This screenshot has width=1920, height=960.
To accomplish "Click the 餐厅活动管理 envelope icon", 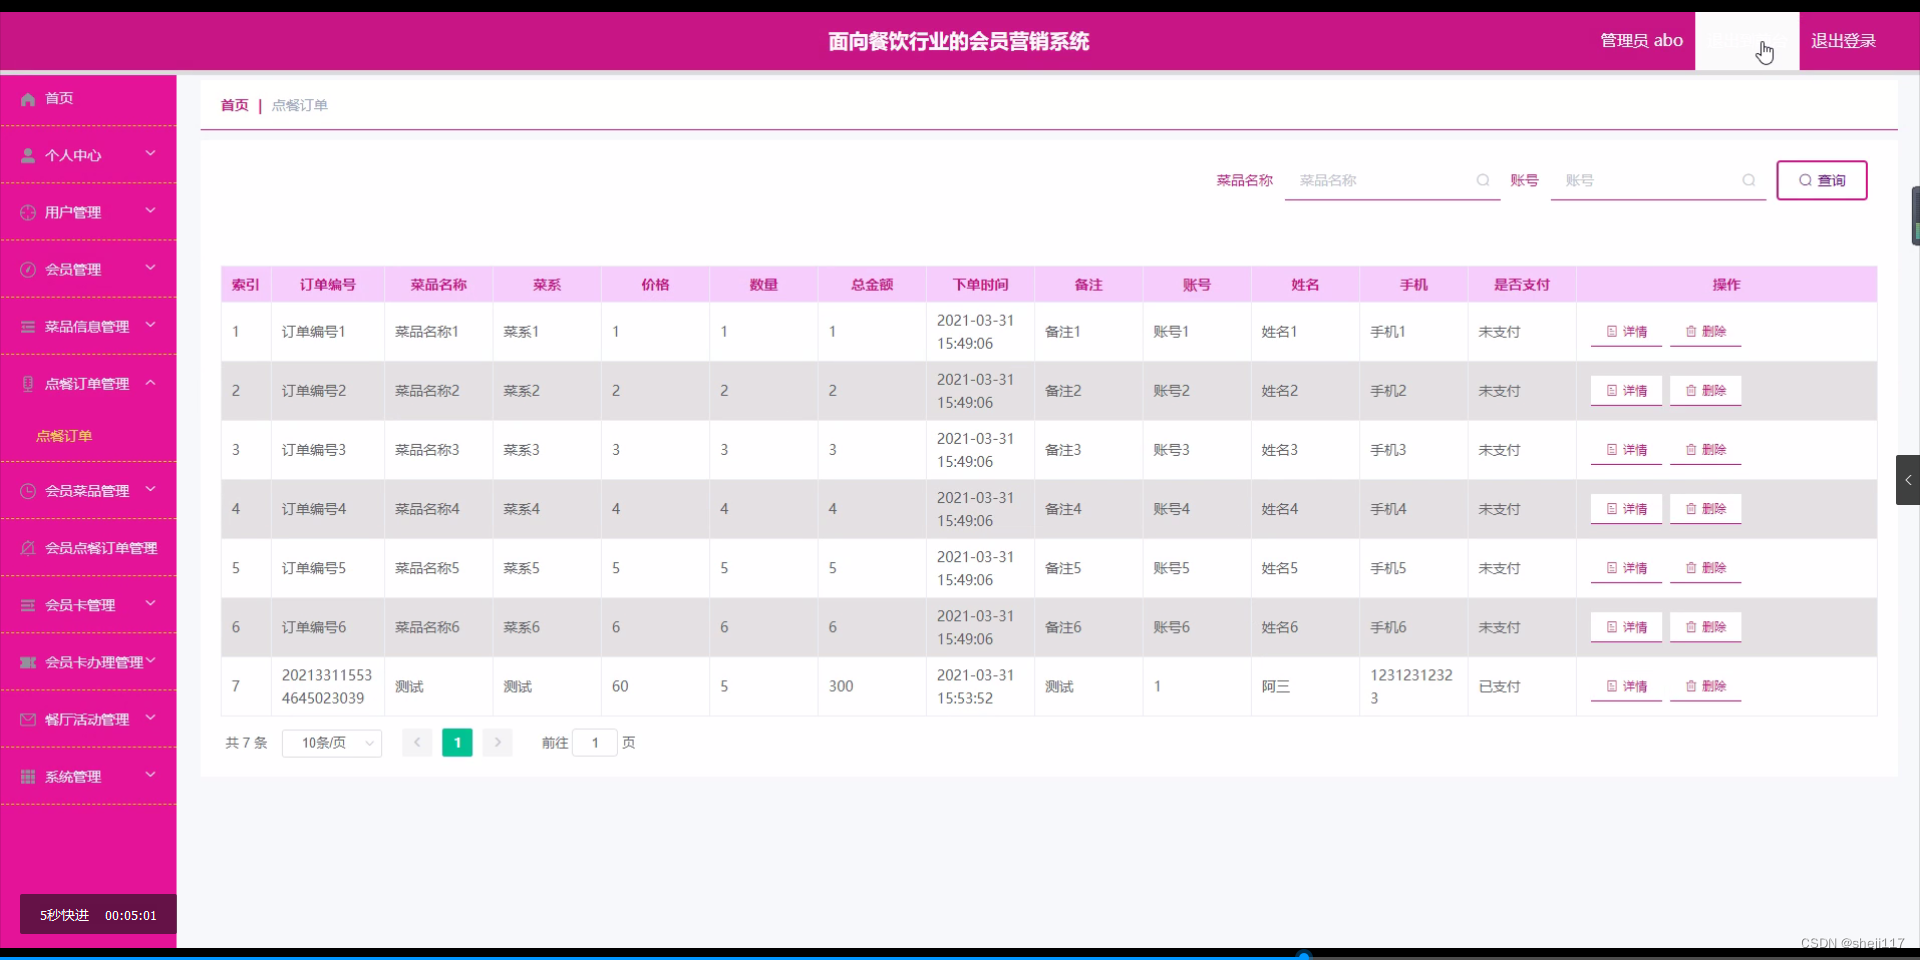I will click(x=27, y=719).
